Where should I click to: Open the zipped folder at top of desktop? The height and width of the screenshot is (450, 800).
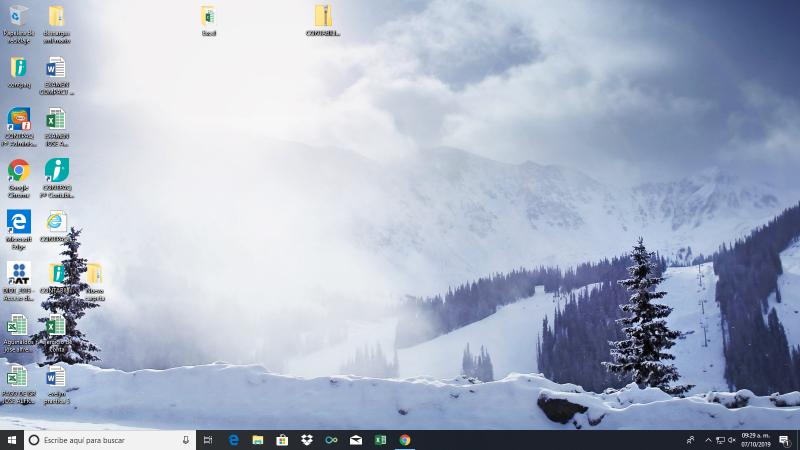323,17
